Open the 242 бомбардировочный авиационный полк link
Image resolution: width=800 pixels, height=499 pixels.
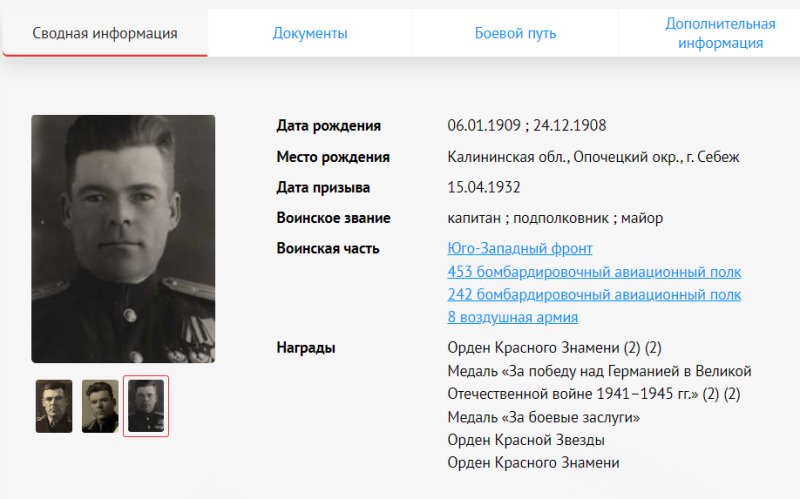click(594, 294)
